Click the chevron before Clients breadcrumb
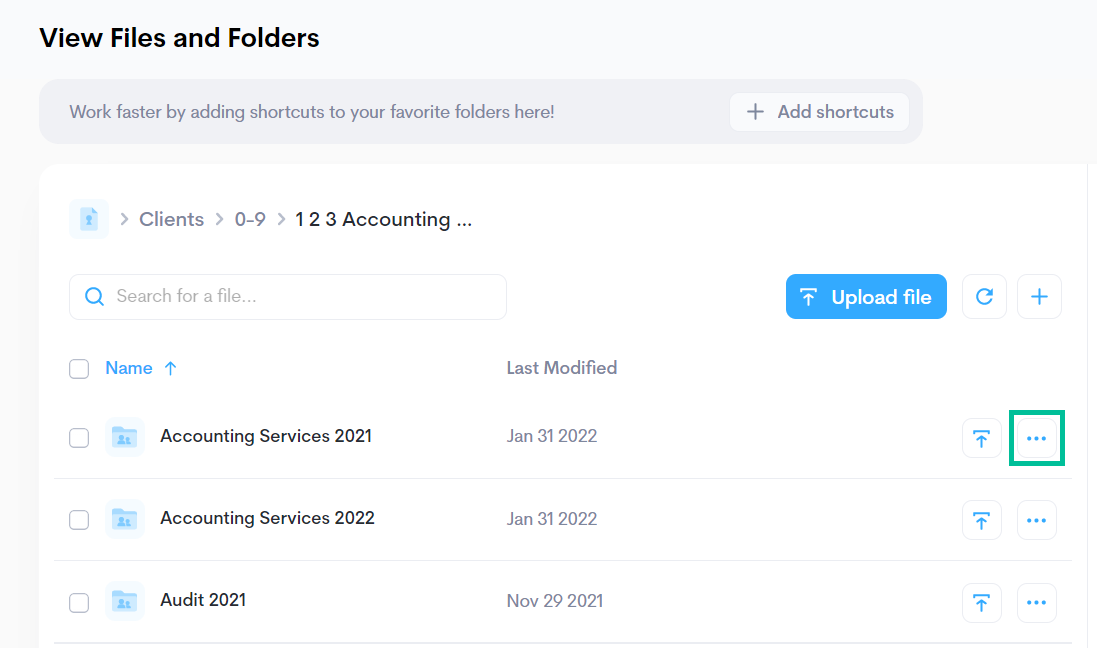 (124, 219)
